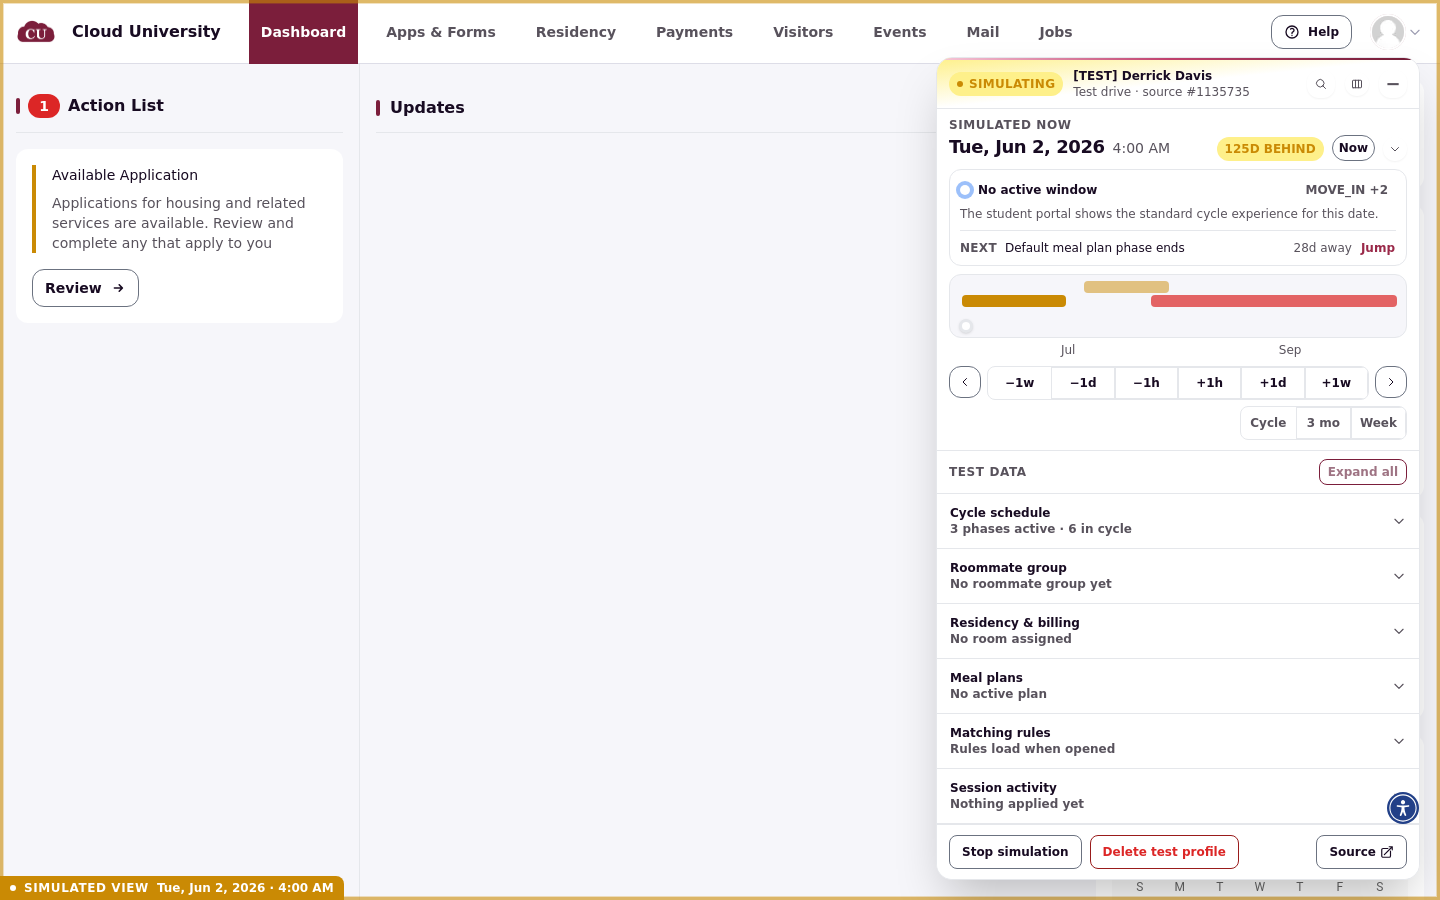The image size is (1440, 900).
Task: Expand the Cycle schedule section
Action: pyautogui.click(x=1178, y=521)
